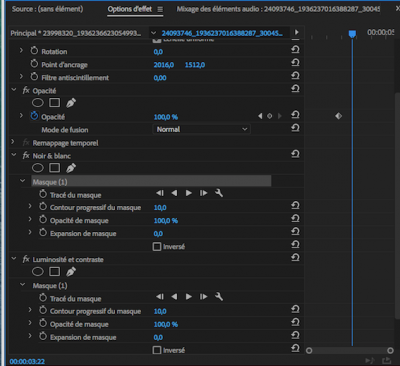Add keyframe diamond for Opacité

pyautogui.click(x=270, y=116)
